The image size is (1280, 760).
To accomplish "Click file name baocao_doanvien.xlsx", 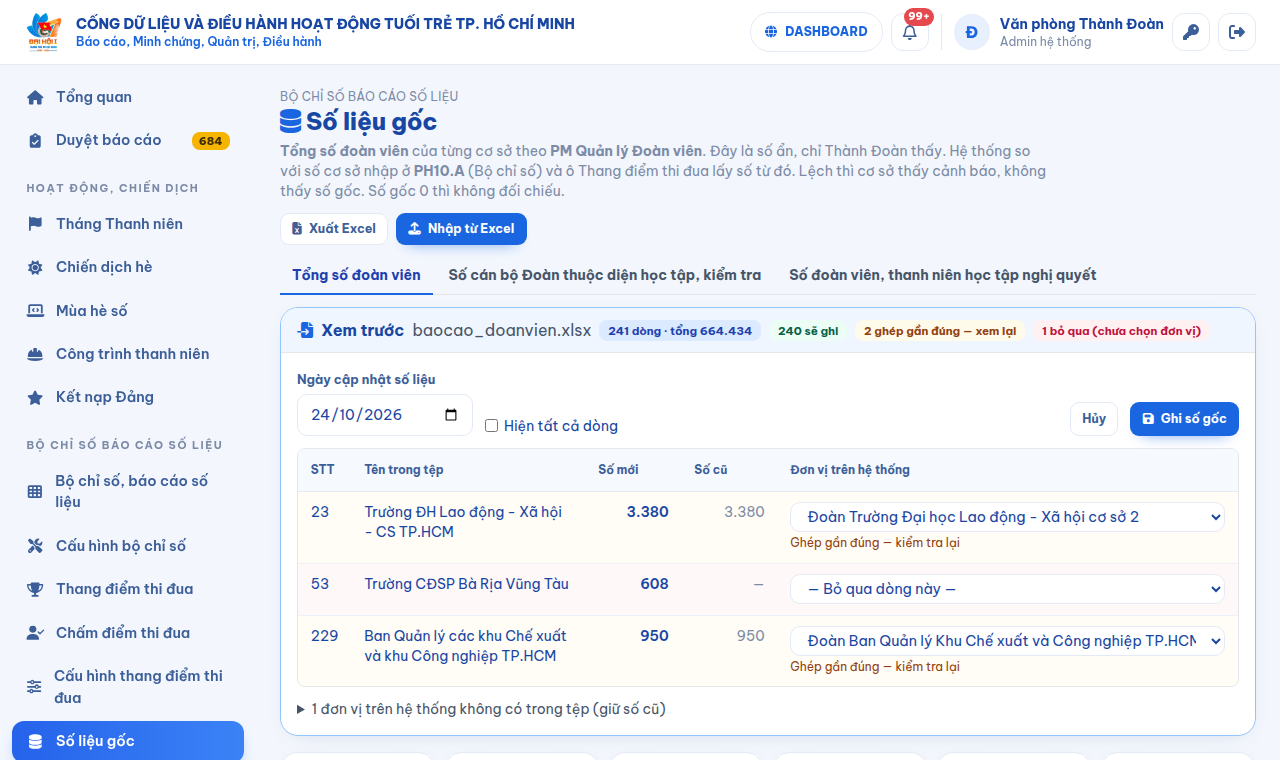I will tap(502, 331).
